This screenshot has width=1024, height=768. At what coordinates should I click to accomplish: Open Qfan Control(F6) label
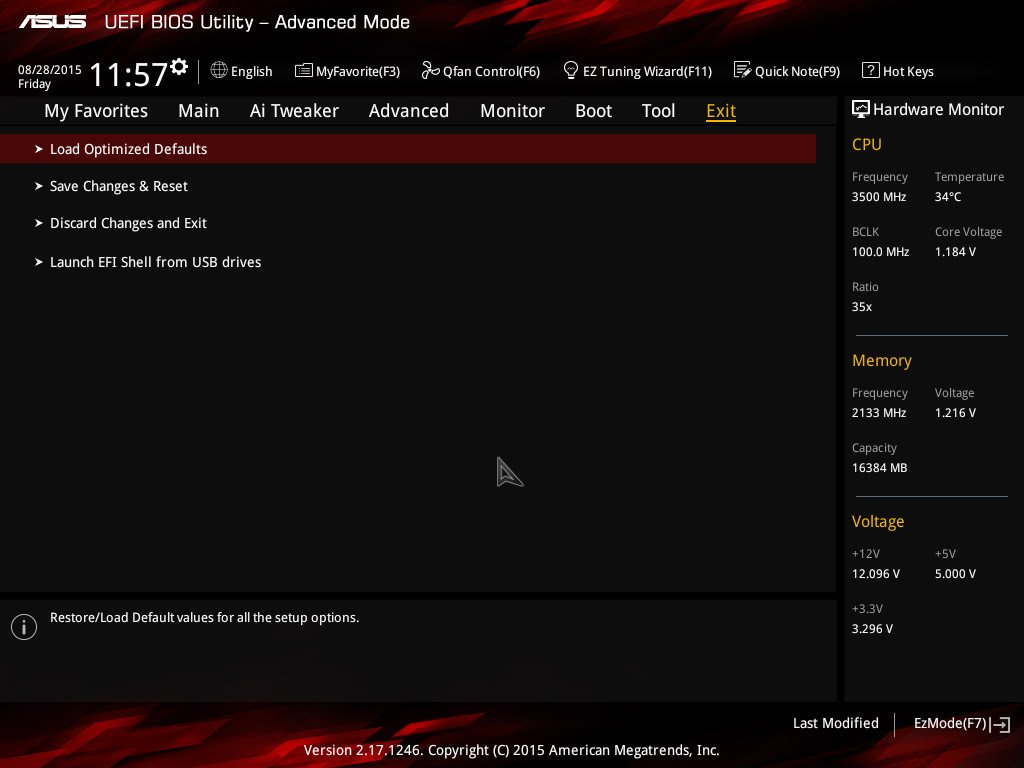(x=491, y=71)
